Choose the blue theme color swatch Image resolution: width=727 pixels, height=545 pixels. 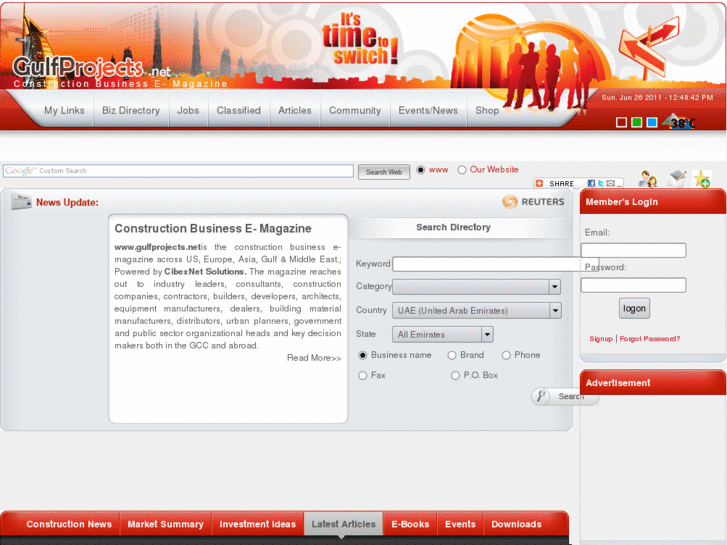[x=652, y=122]
